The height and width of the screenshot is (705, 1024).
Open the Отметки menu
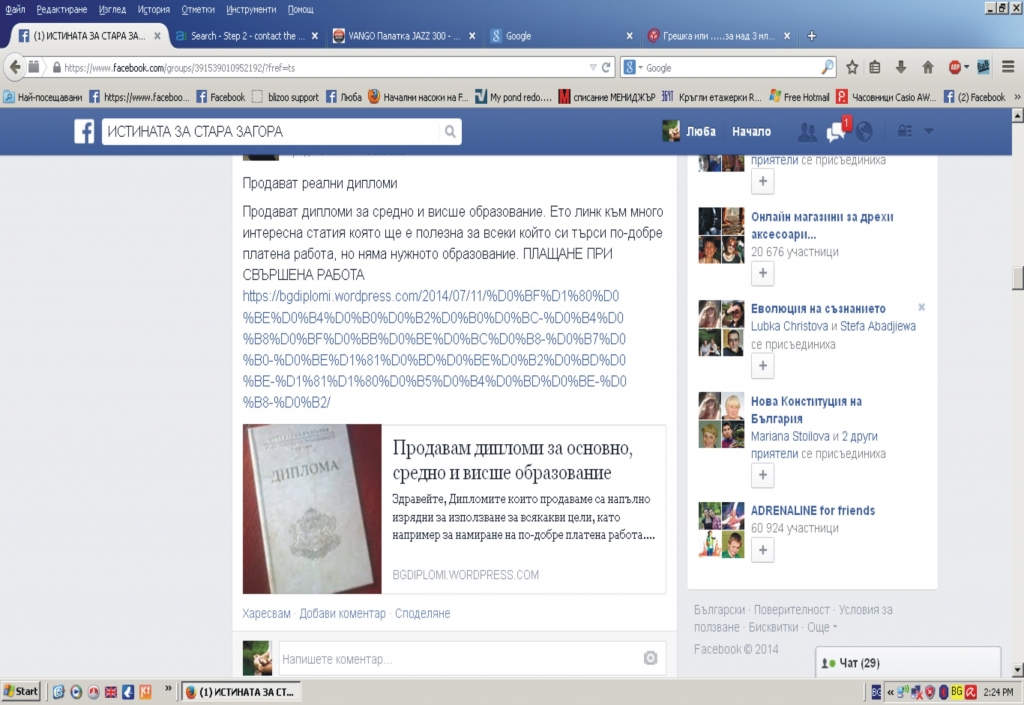[198, 9]
